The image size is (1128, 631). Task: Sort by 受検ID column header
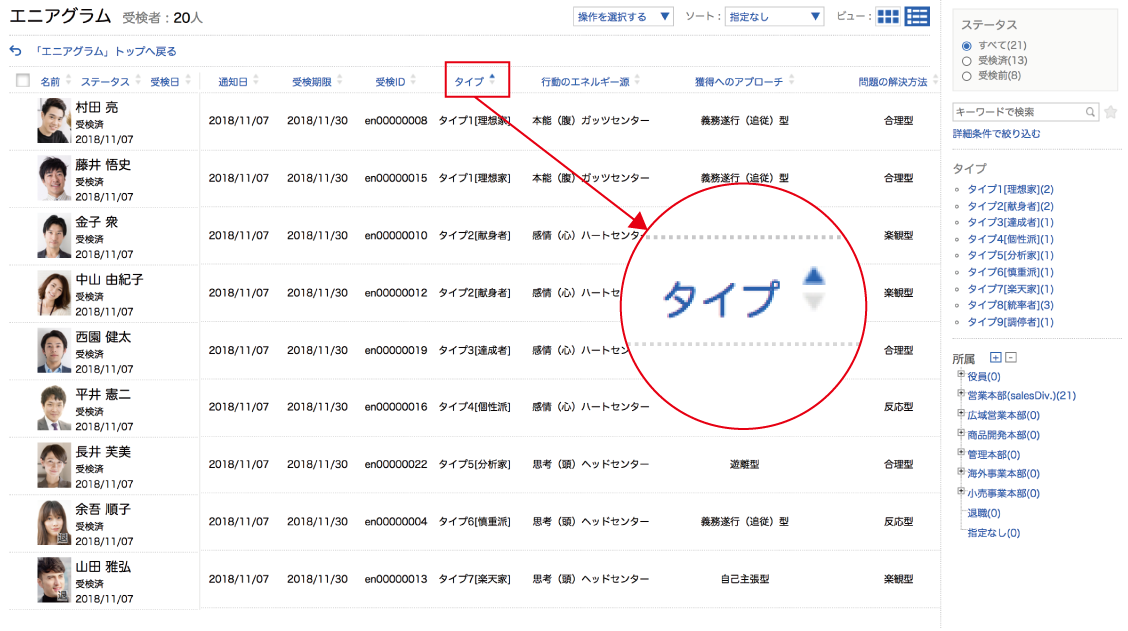point(390,82)
